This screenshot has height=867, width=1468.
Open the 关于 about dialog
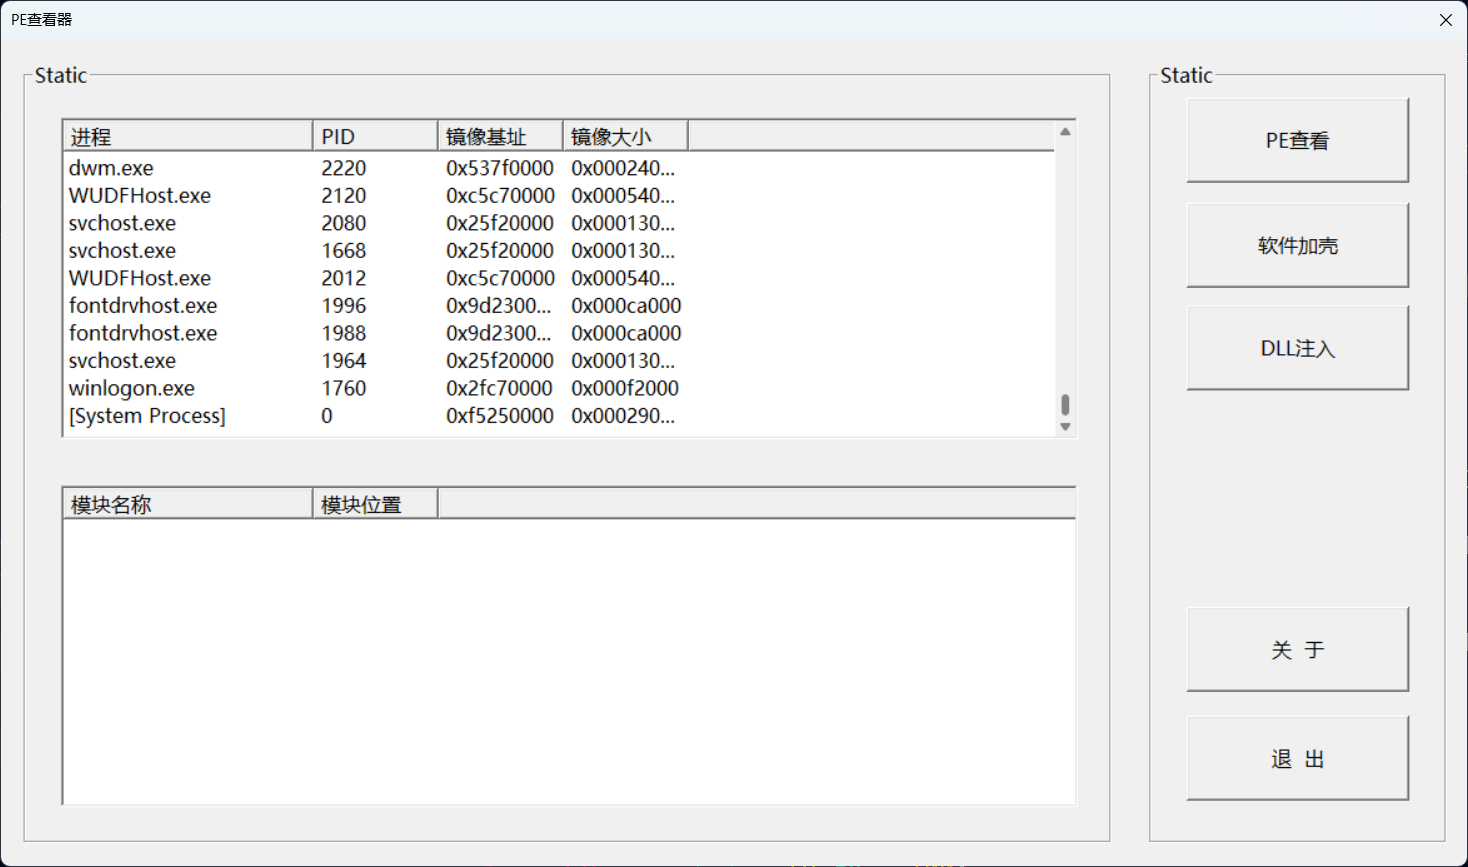click(1297, 650)
